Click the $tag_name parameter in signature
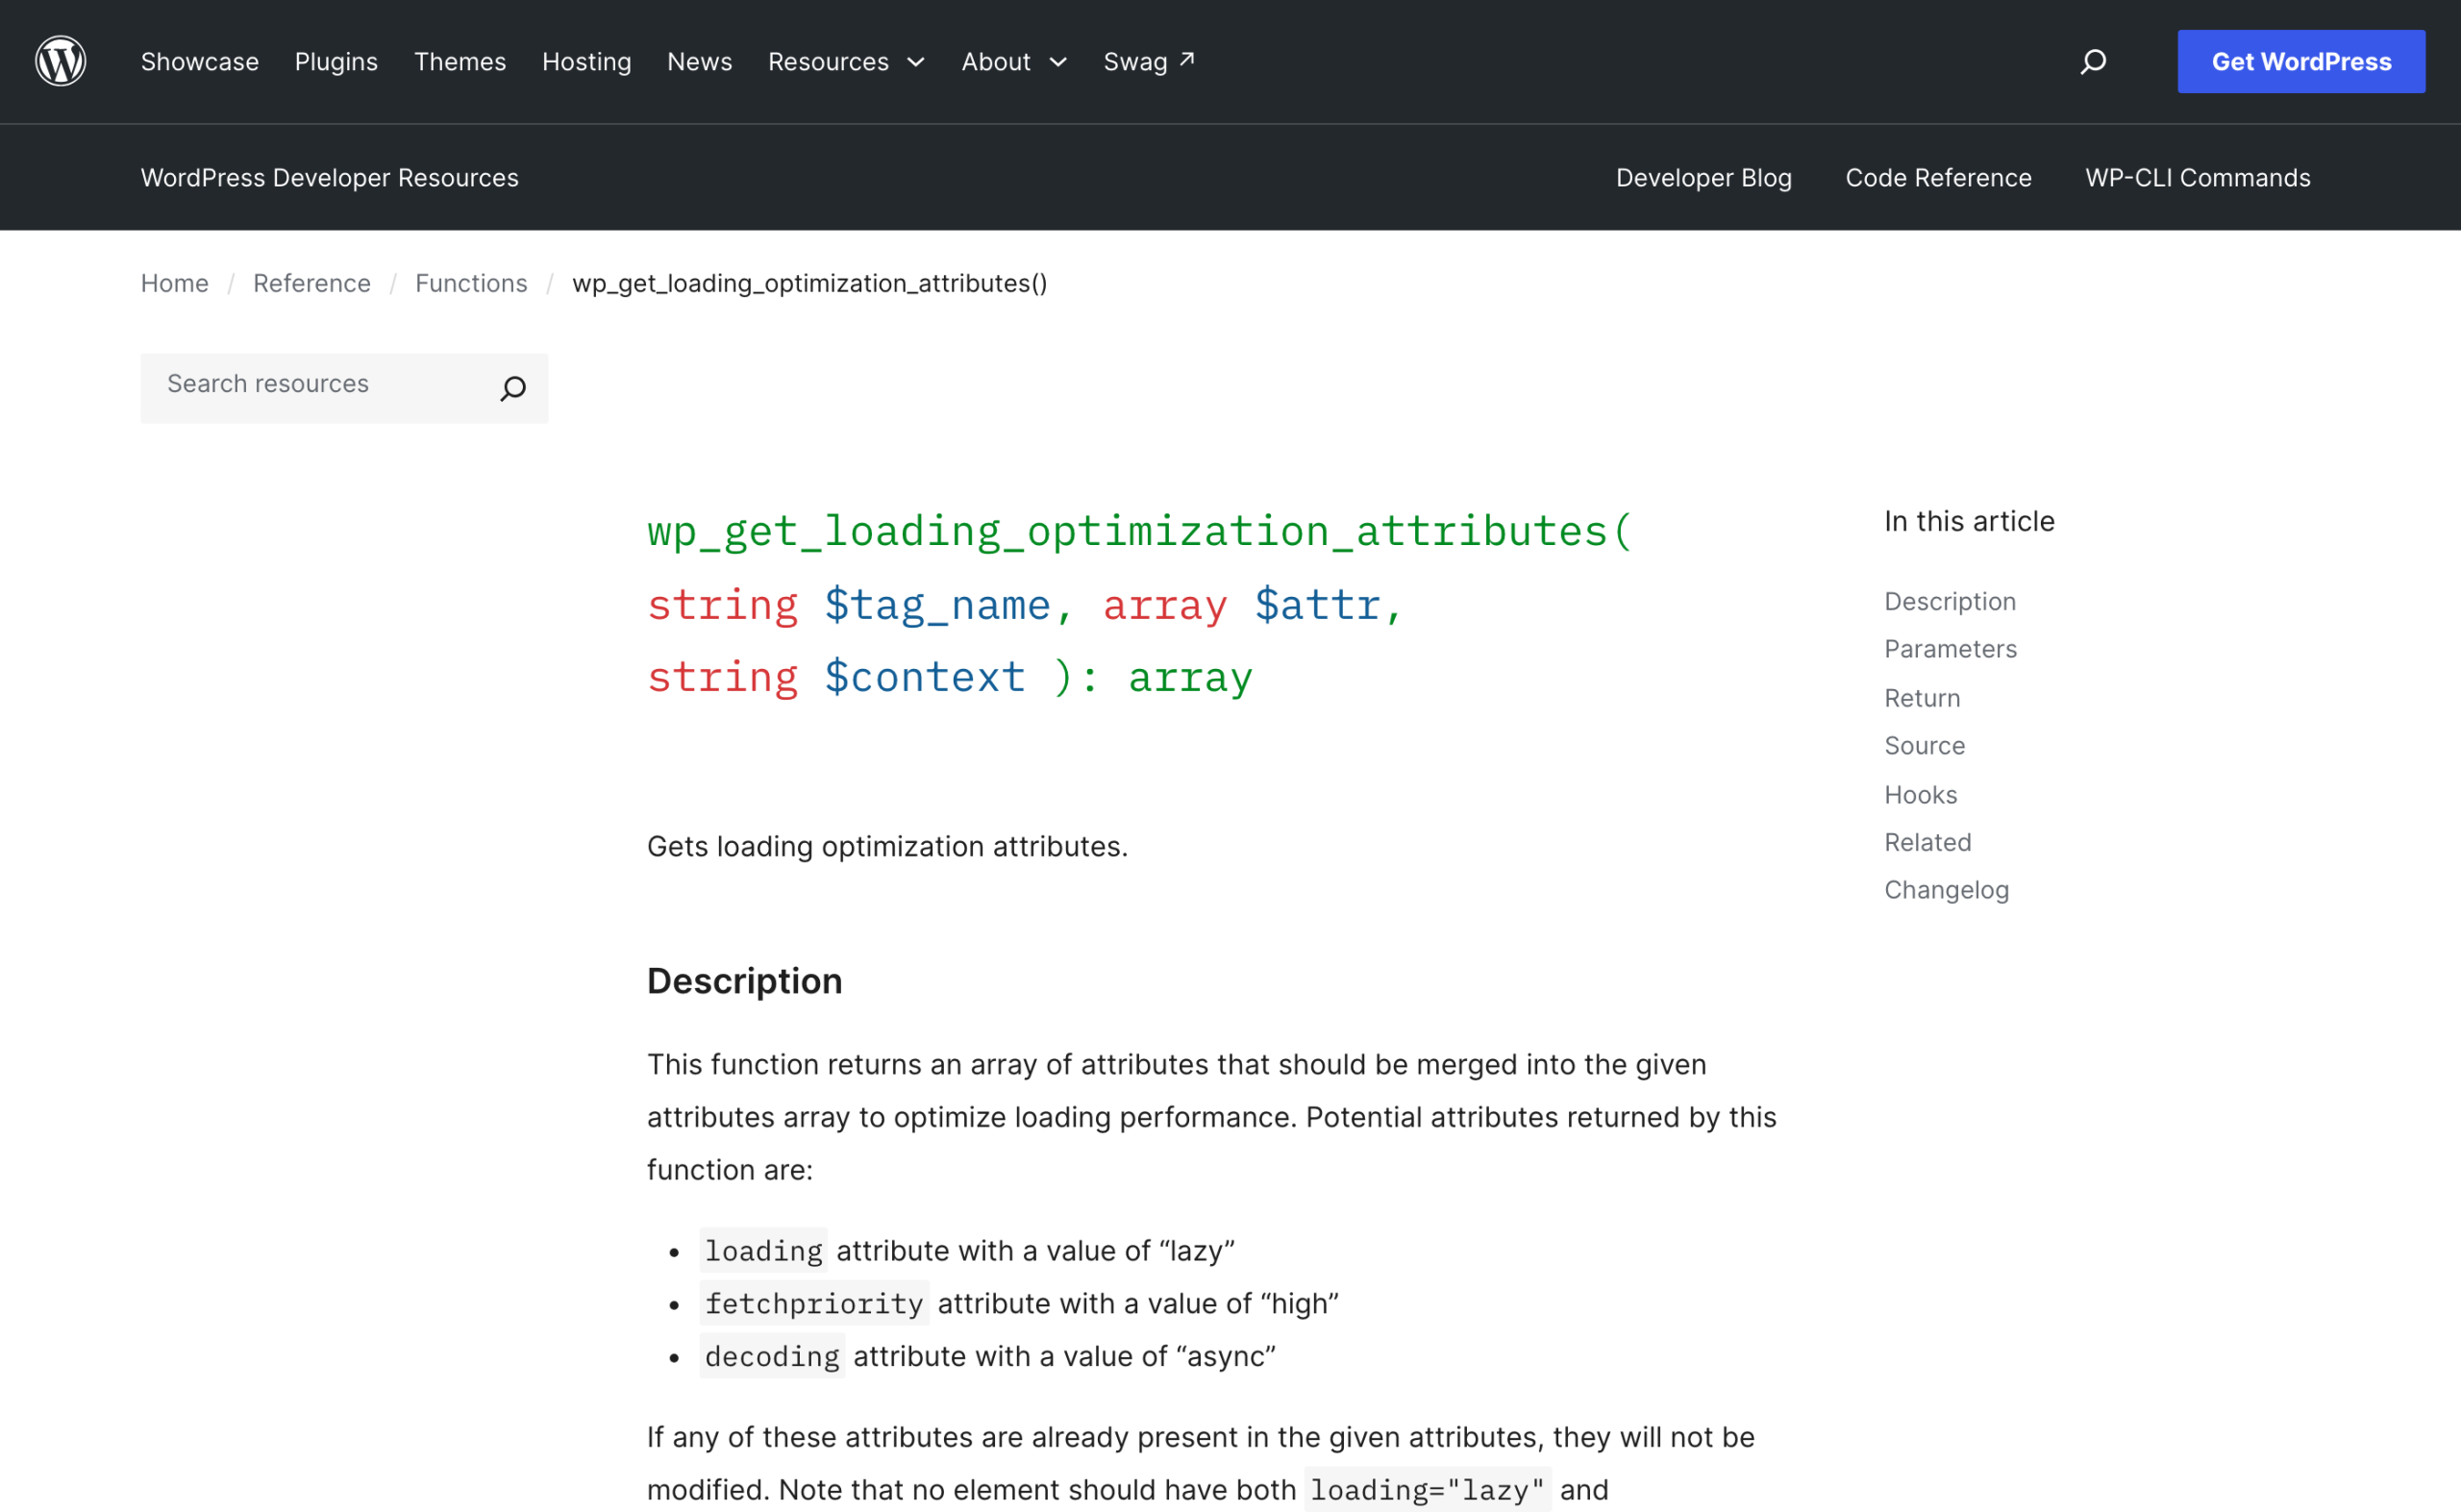Image resolution: width=2461 pixels, height=1512 pixels. pyautogui.click(x=937, y=606)
